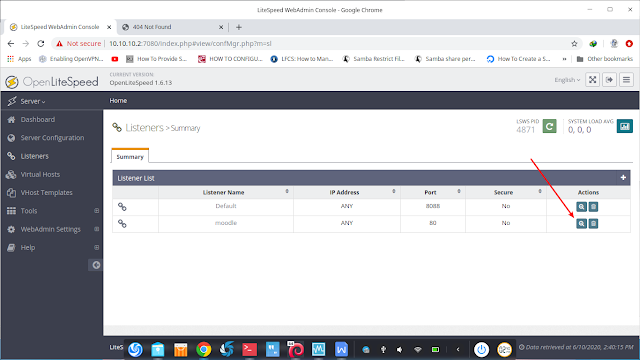Click the power button in taskbar
This screenshot has width=640, height=360.
[481, 349]
